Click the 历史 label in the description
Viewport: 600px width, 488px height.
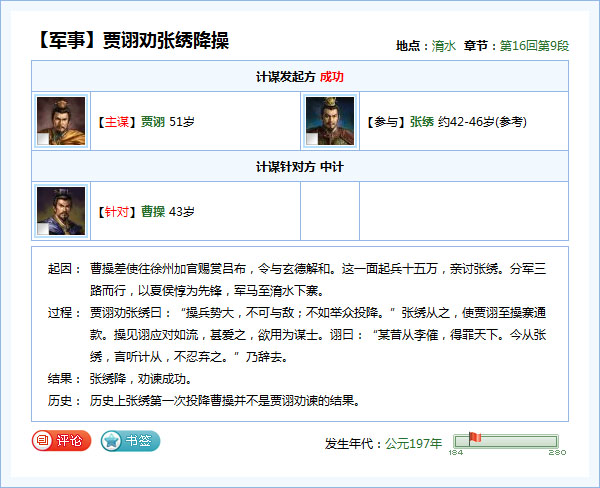click(x=59, y=401)
